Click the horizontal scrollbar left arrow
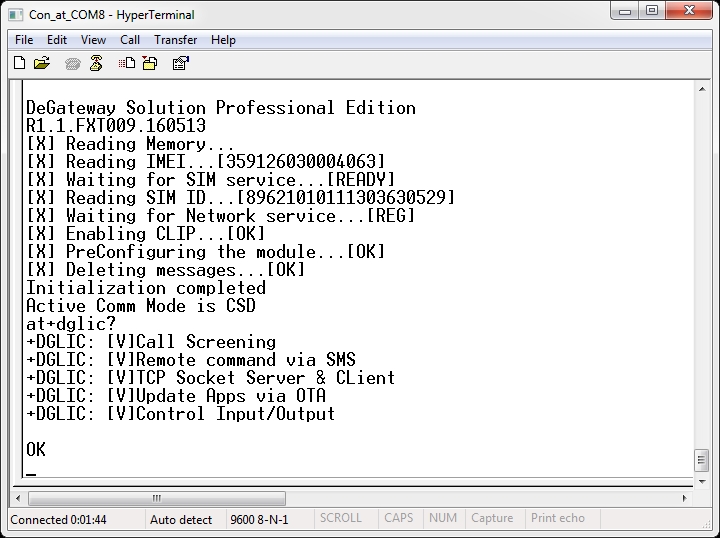 (x=18, y=498)
